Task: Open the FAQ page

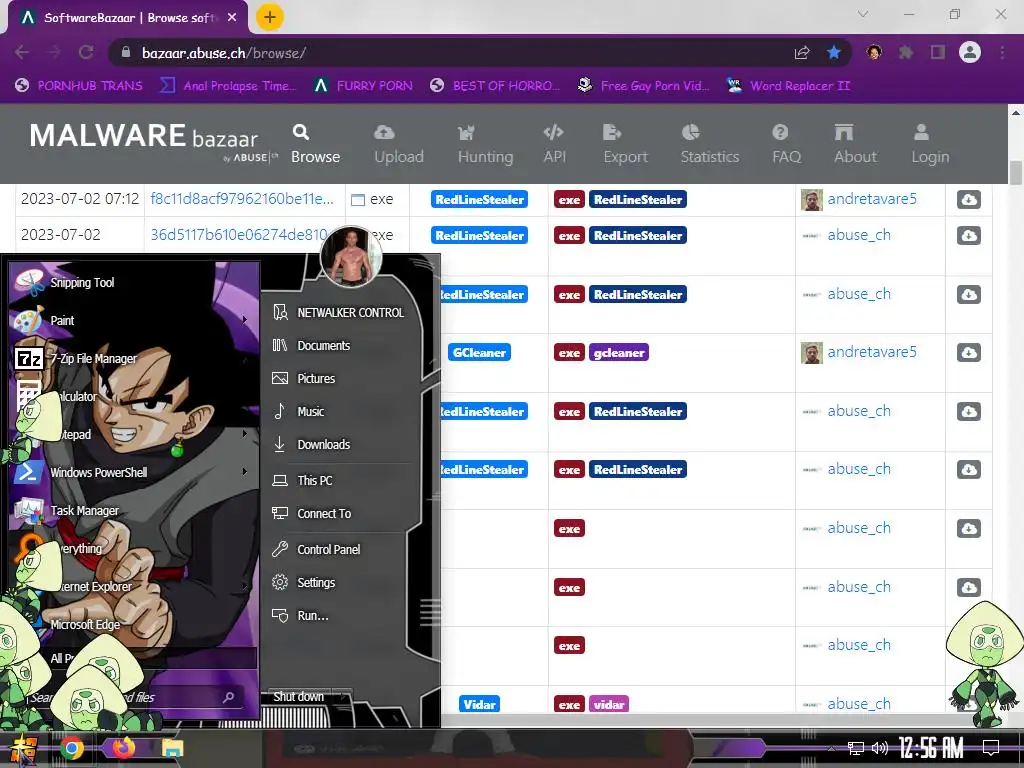Action: click(x=786, y=144)
